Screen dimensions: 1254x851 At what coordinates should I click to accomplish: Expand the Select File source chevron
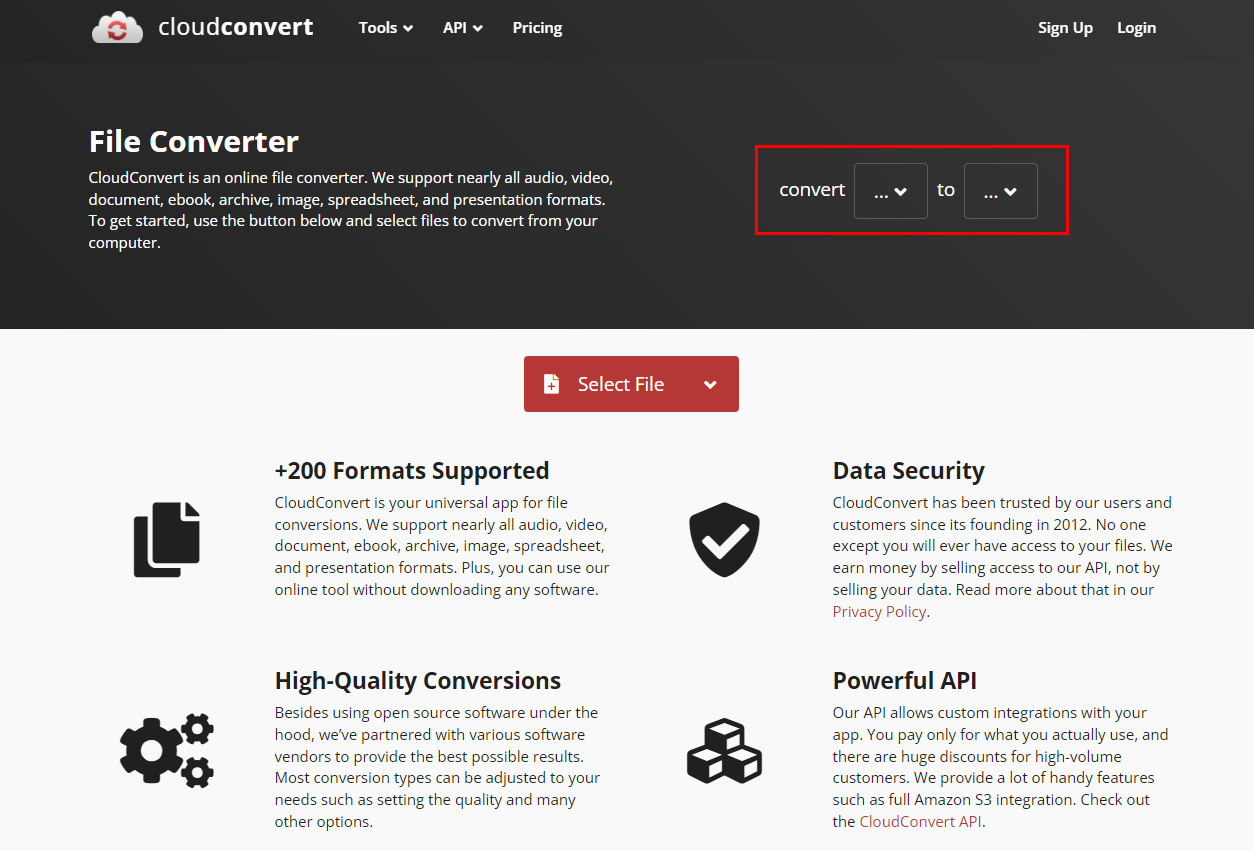[710, 385]
